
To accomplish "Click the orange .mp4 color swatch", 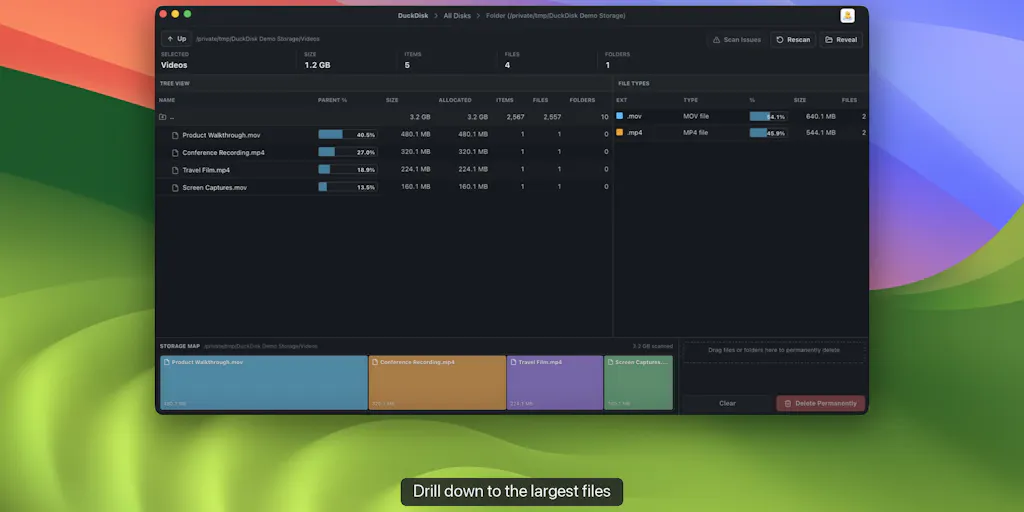I will point(620,132).
